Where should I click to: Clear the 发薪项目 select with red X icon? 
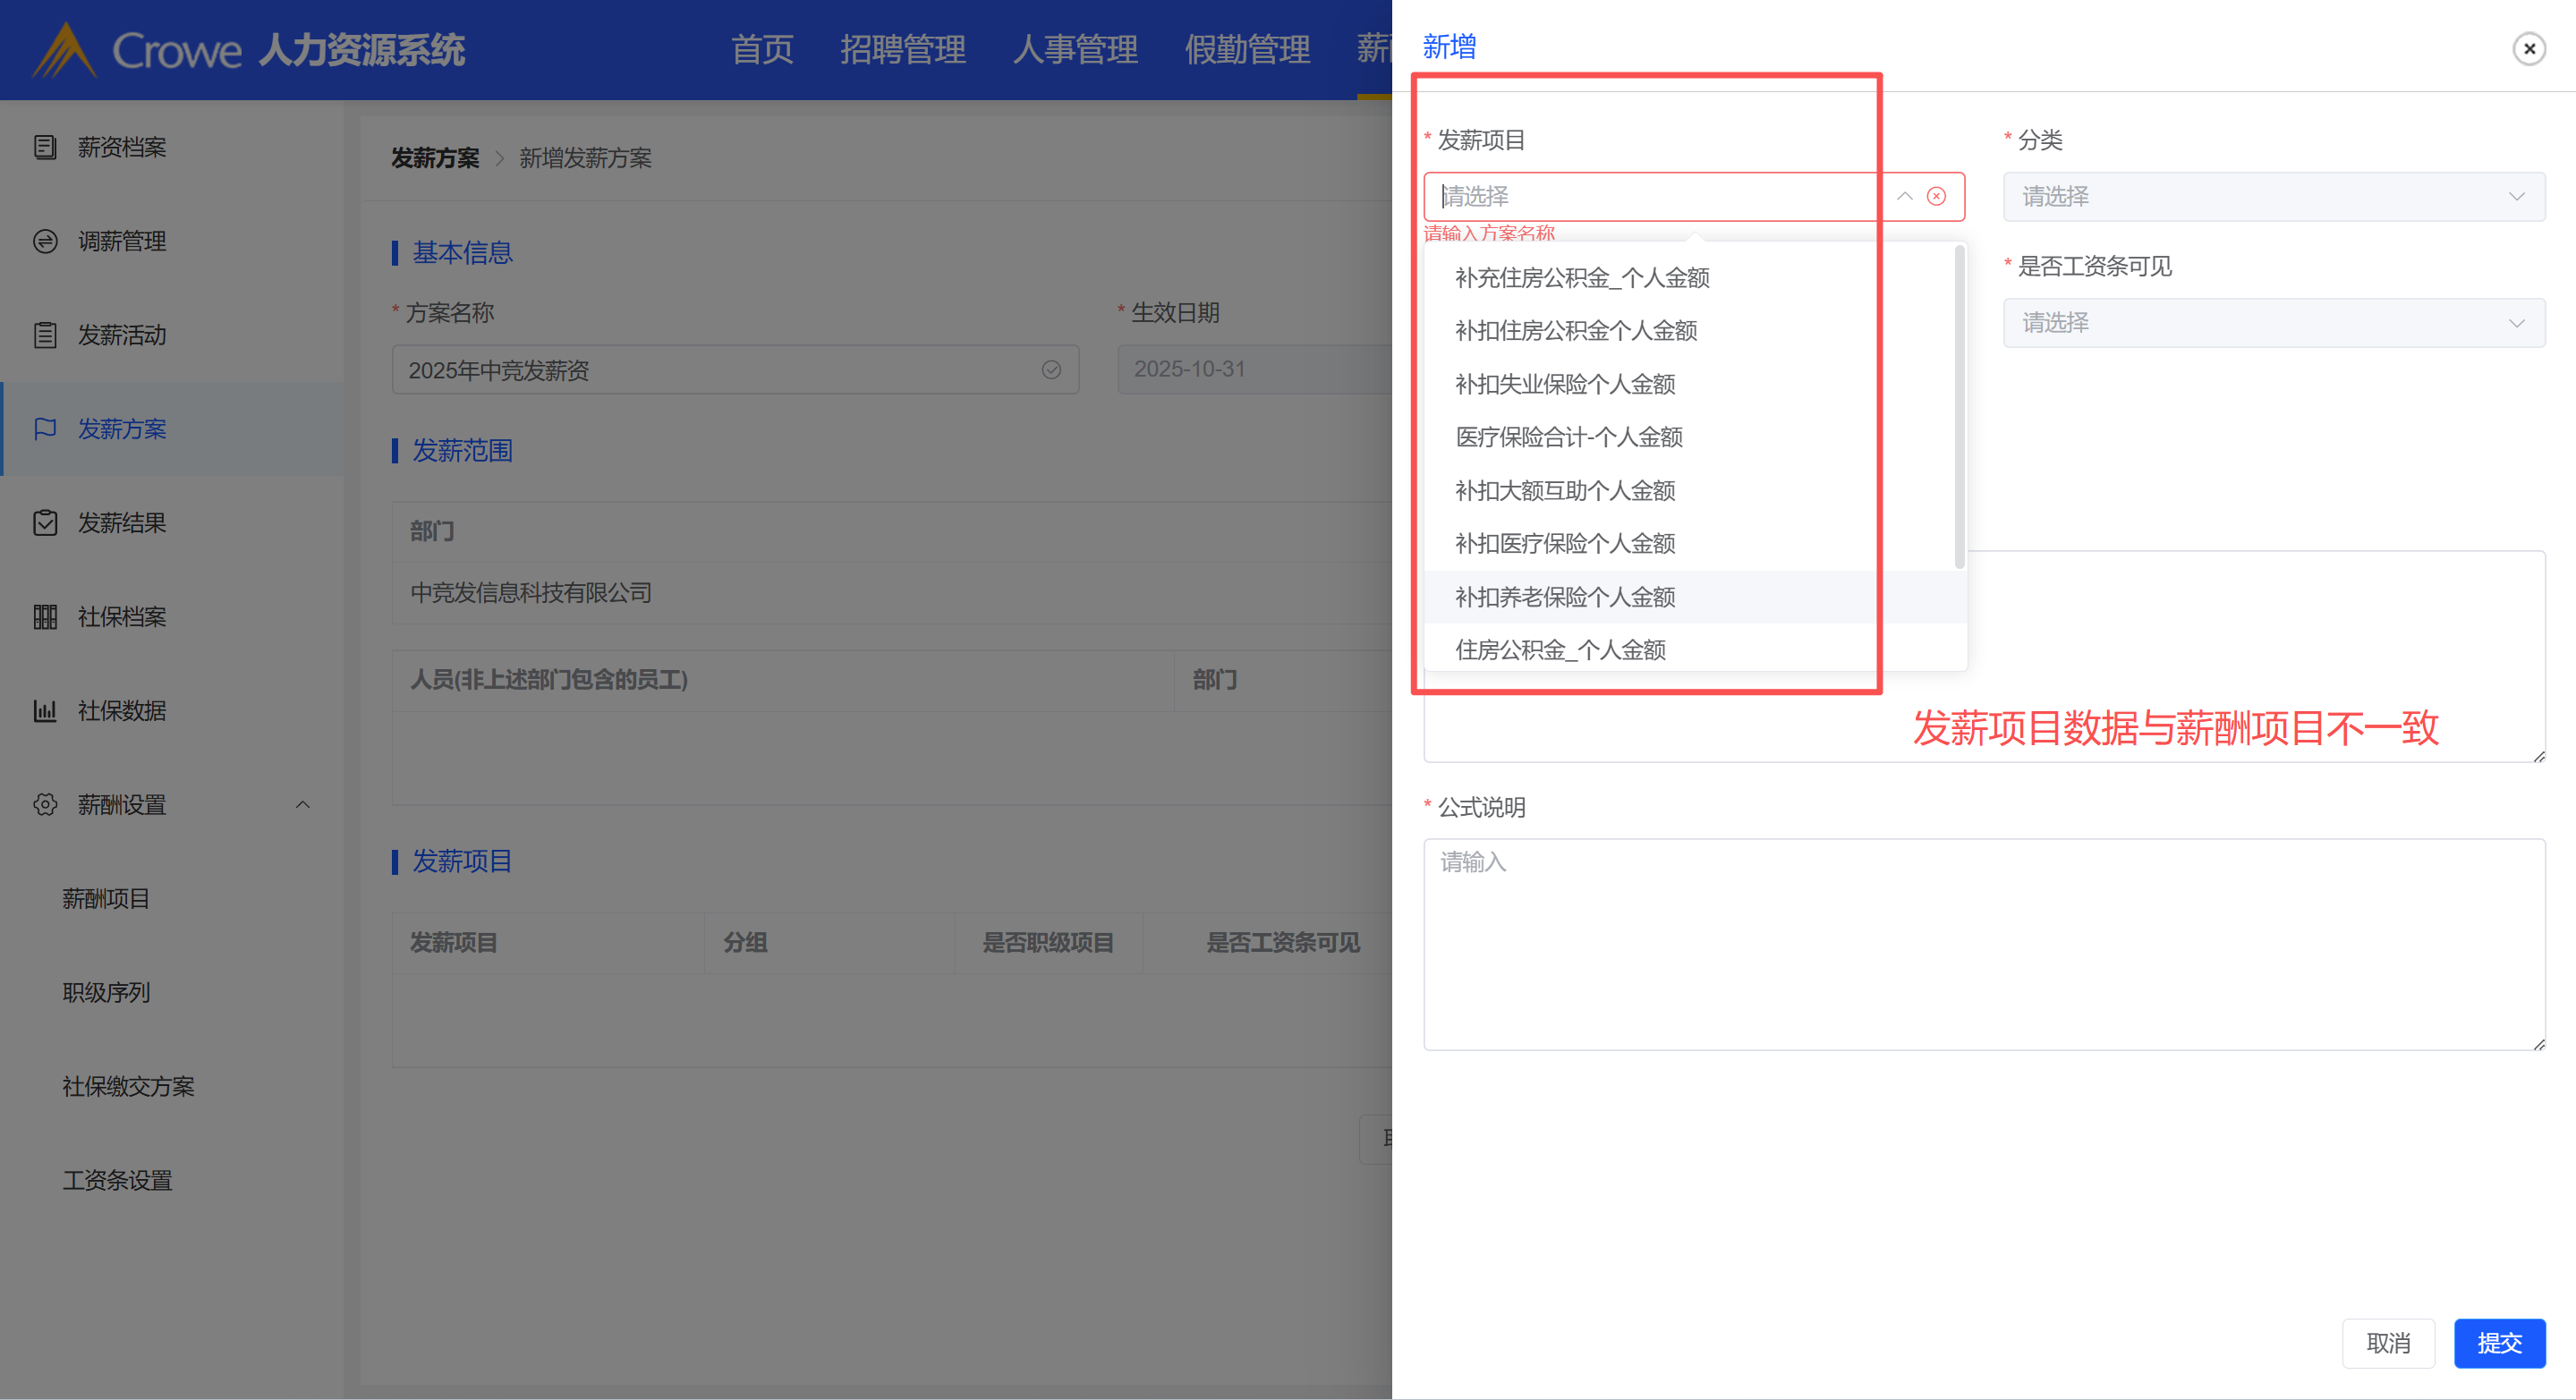[x=1936, y=196]
